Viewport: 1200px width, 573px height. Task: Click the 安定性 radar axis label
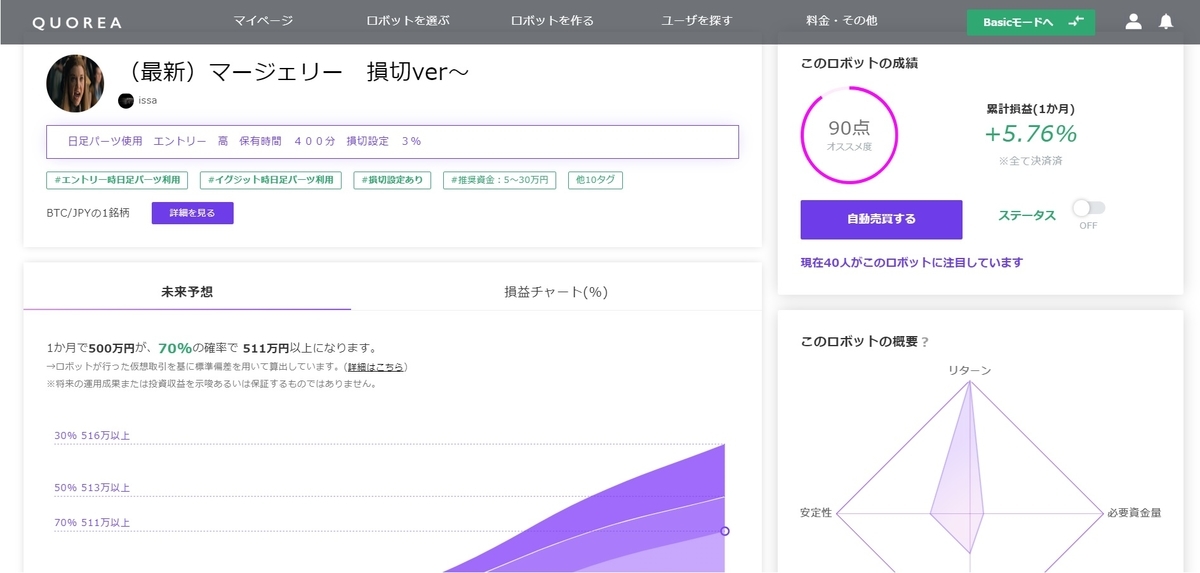pyautogui.click(x=816, y=513)
